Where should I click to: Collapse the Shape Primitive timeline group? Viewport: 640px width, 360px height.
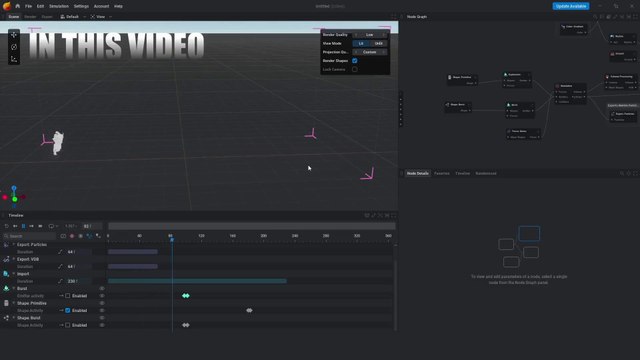[13, 303]
